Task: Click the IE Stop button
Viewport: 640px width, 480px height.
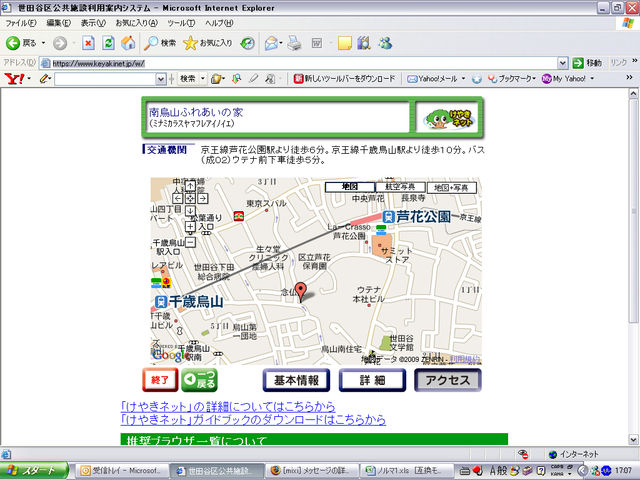Action: pyautogui.click(x=88, y=43)
